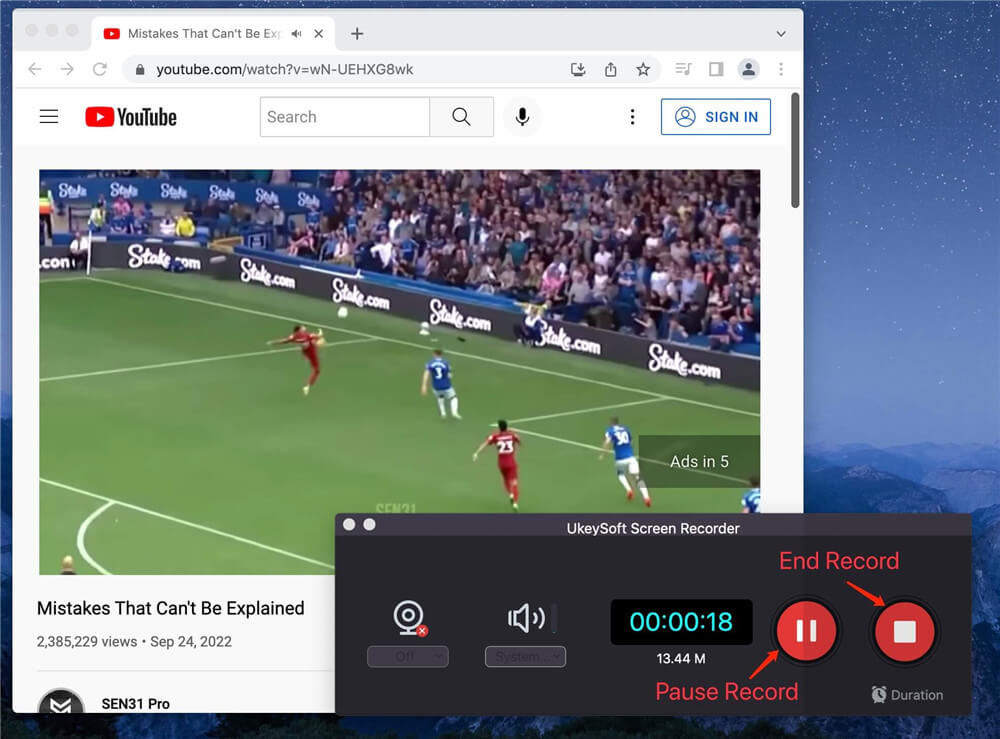Screen dimensions: 1000x739
Task: Click the speaker audio icon in UkeySoft recorder
Action: pos(526,618)
